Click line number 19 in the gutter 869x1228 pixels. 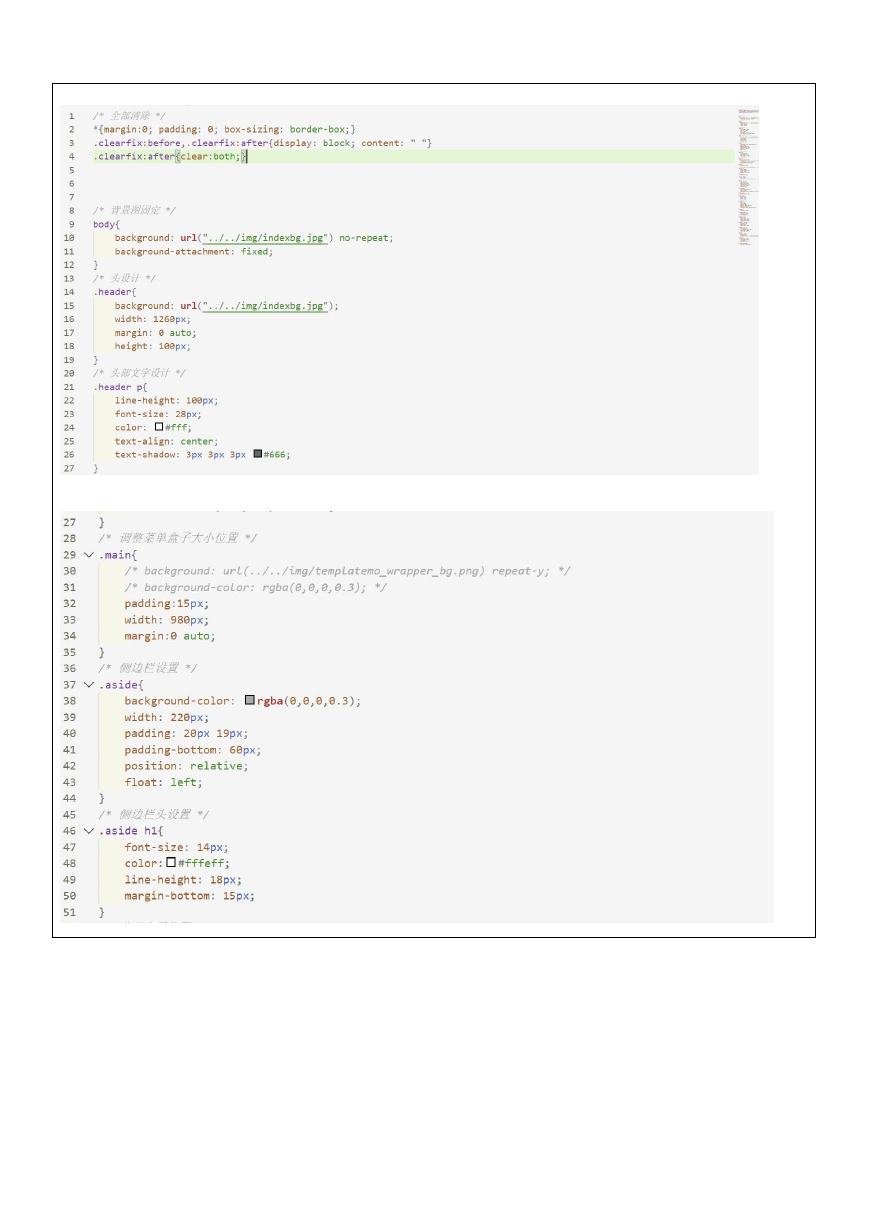point(69,360)
